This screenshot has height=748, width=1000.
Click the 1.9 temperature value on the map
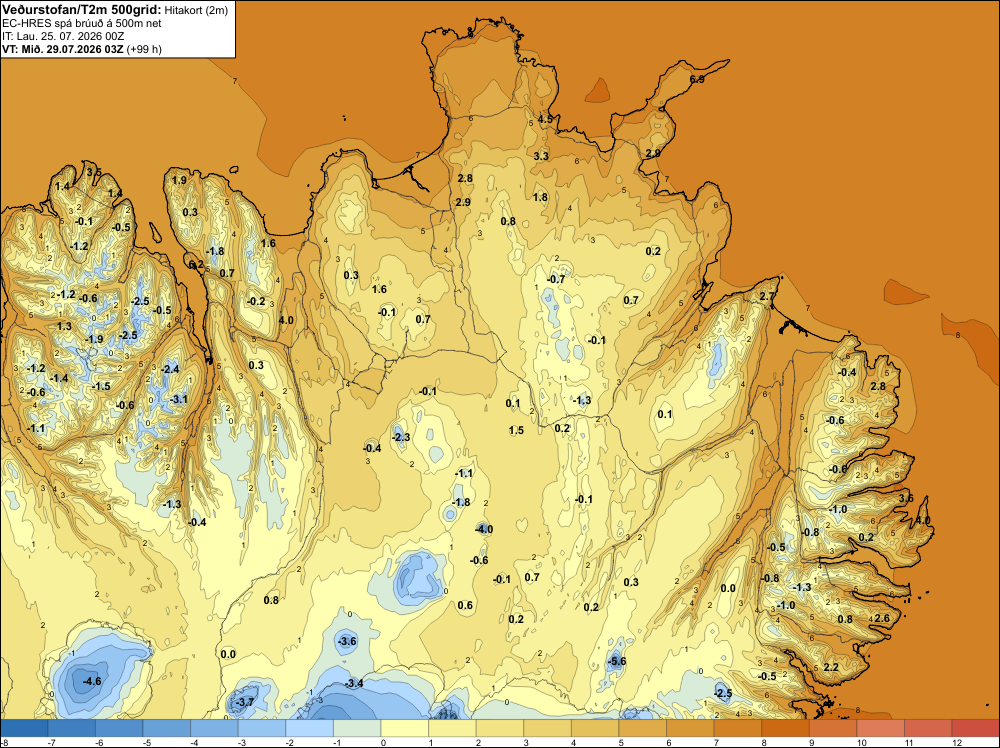tap(180, 180)
